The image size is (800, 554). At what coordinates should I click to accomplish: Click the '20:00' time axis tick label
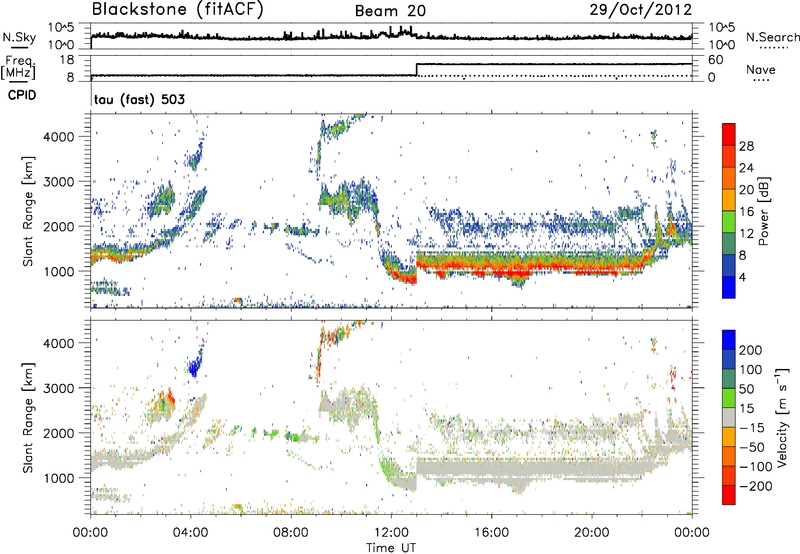click(592, 533)
